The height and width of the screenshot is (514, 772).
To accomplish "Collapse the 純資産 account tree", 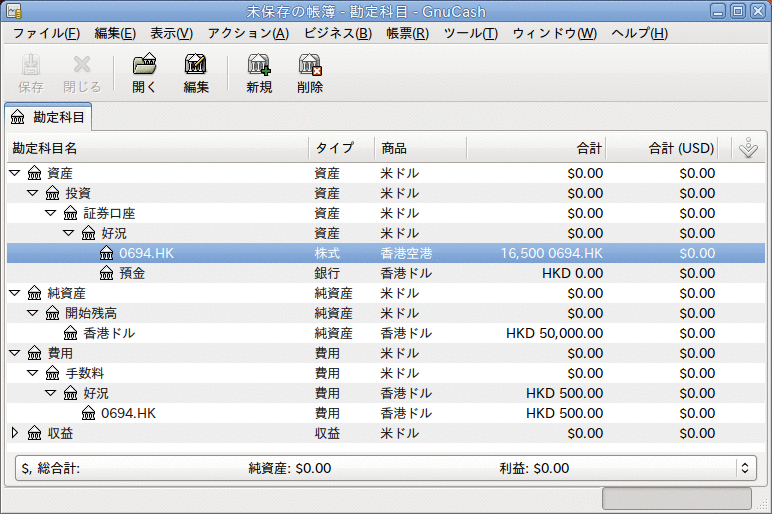I will pos(15,293).
